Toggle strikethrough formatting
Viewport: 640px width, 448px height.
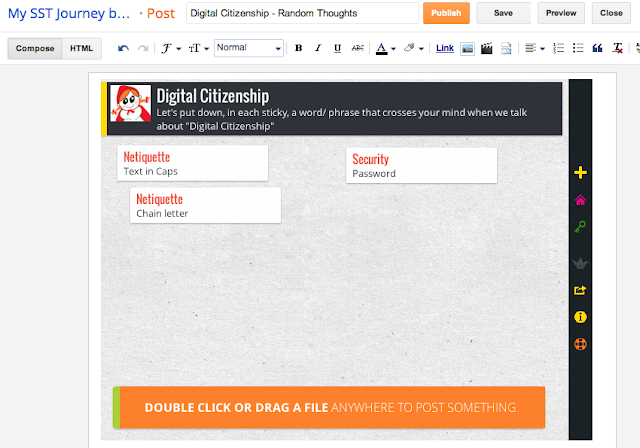(x=358, y=48)
